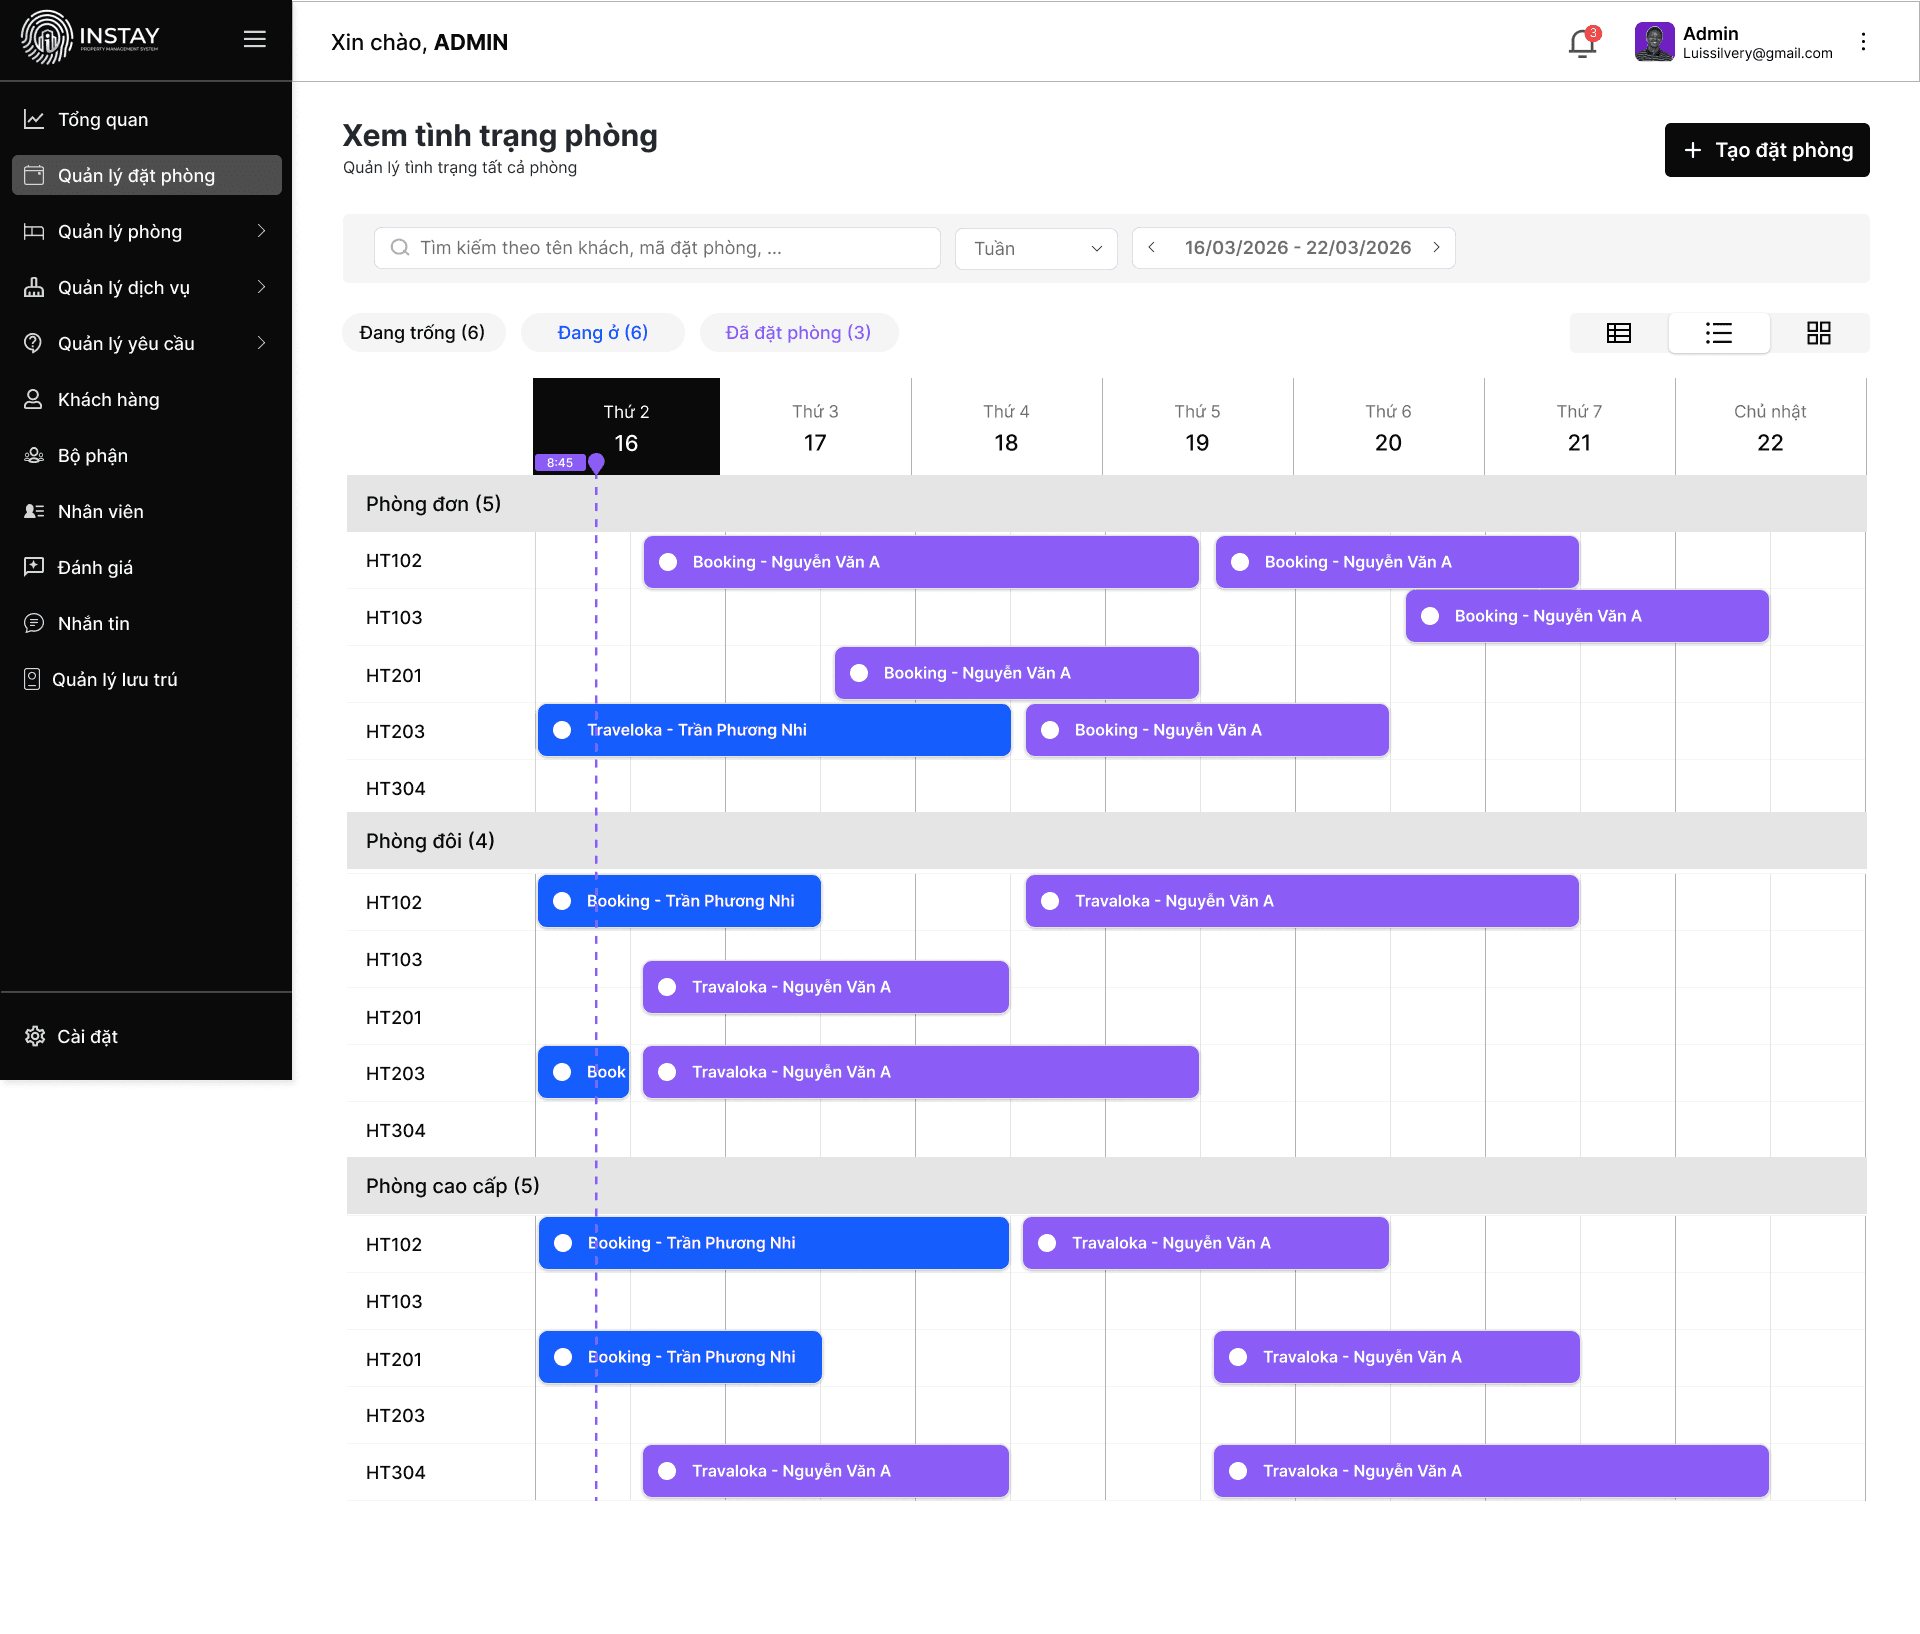Image resolution: width=1920 pixels, height=1634 pixels.
Task: Select Thứ 7 21 day header
Action: (x=1579, y=426)
